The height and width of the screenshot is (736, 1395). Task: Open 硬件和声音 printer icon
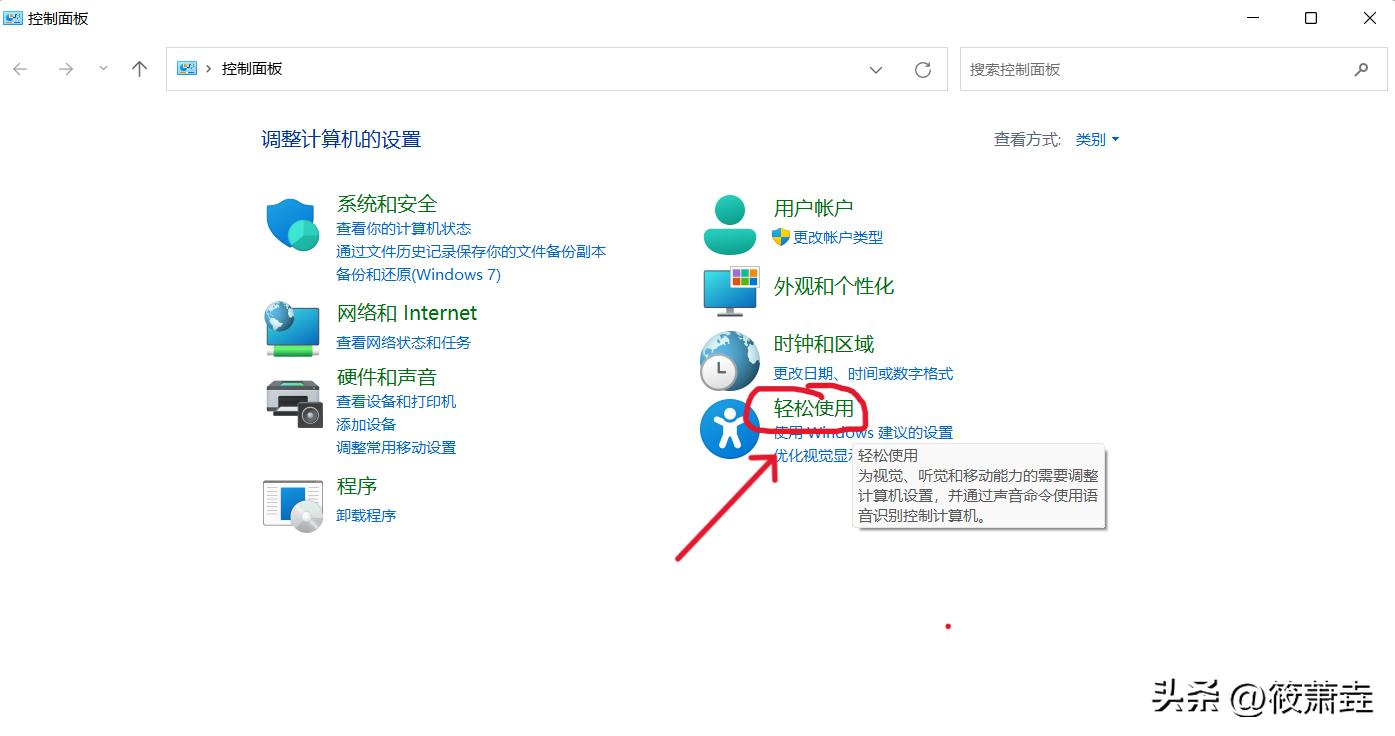click(291, 407)
